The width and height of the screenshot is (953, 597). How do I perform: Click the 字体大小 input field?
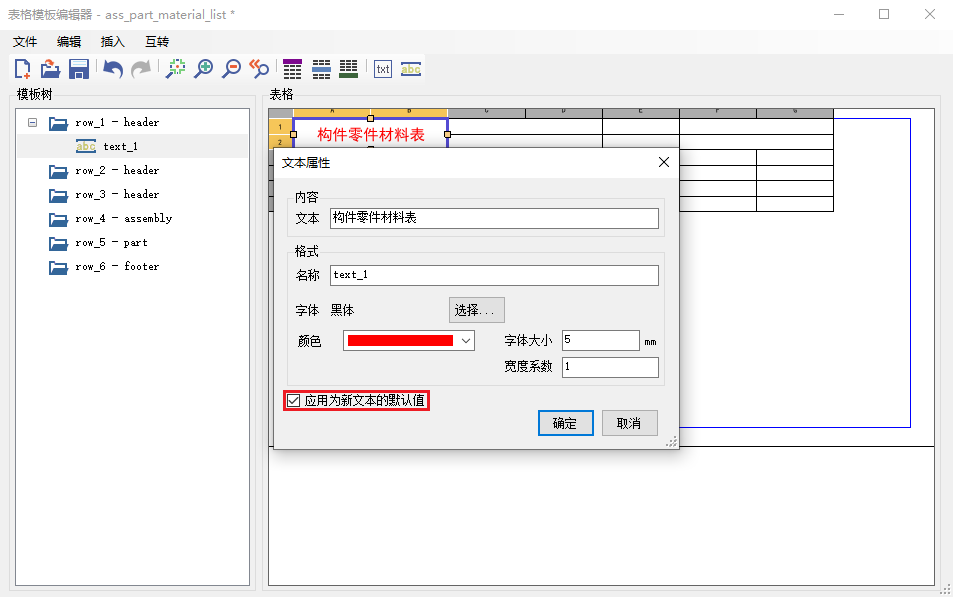[600, 341]
